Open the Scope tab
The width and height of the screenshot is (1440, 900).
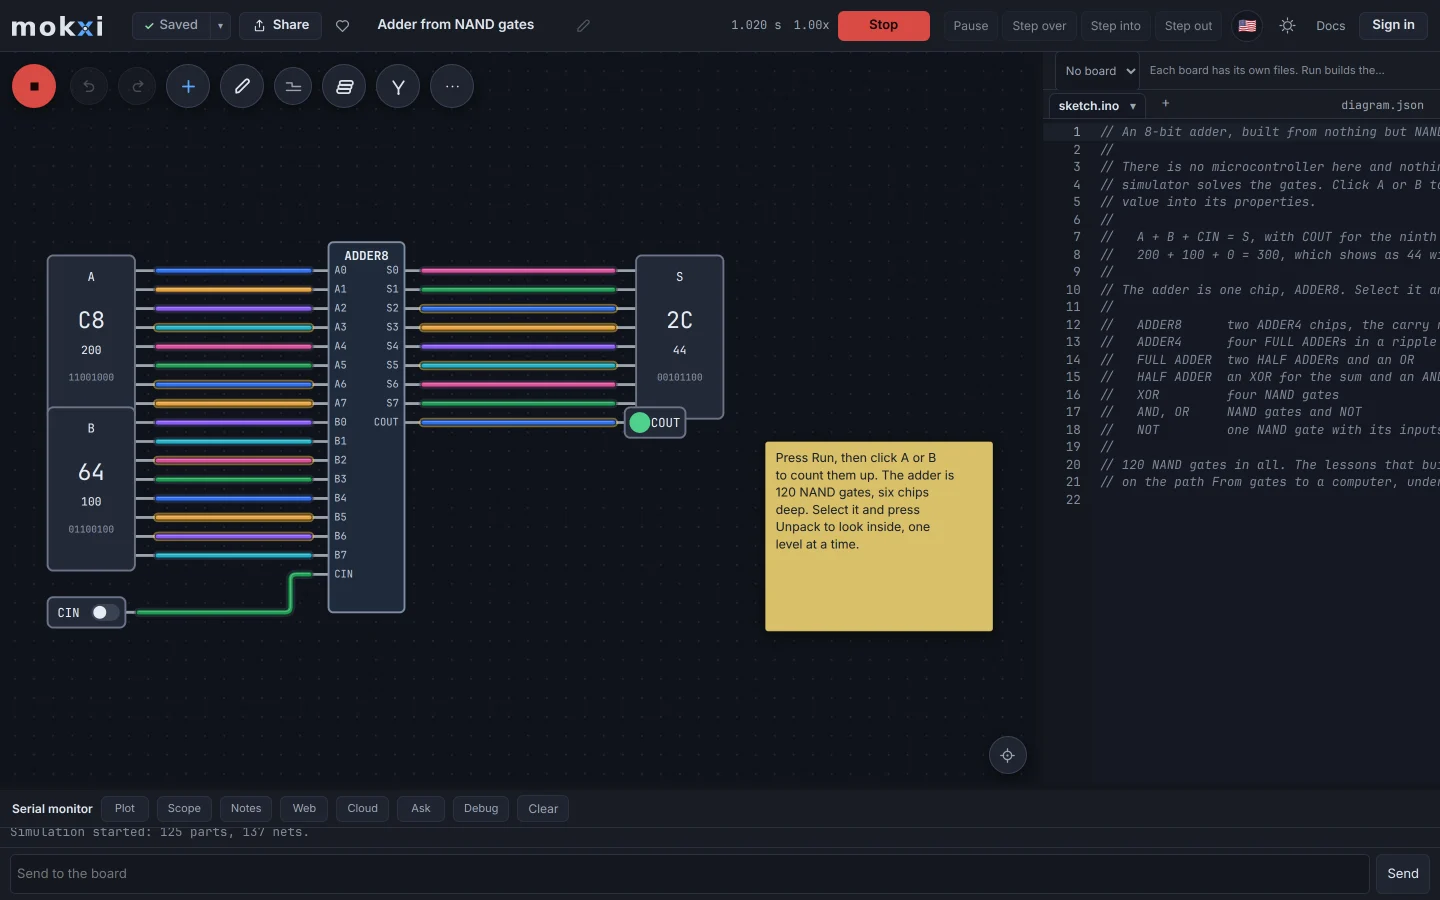(184, 808)
